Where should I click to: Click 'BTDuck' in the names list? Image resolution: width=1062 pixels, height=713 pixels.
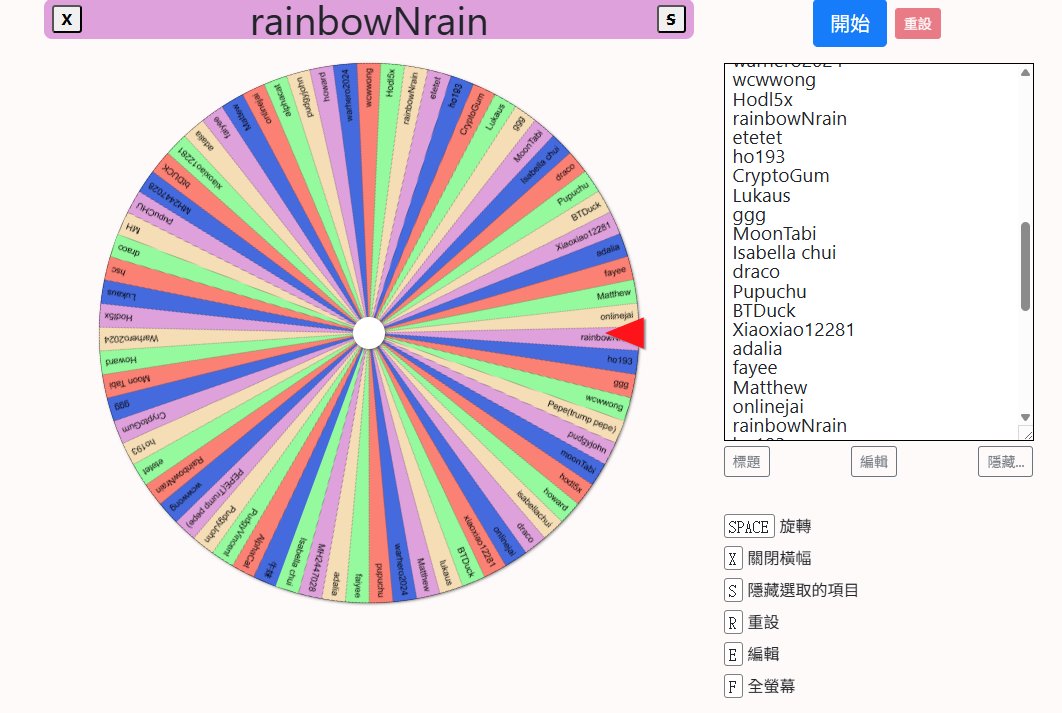tap(764, 311)
